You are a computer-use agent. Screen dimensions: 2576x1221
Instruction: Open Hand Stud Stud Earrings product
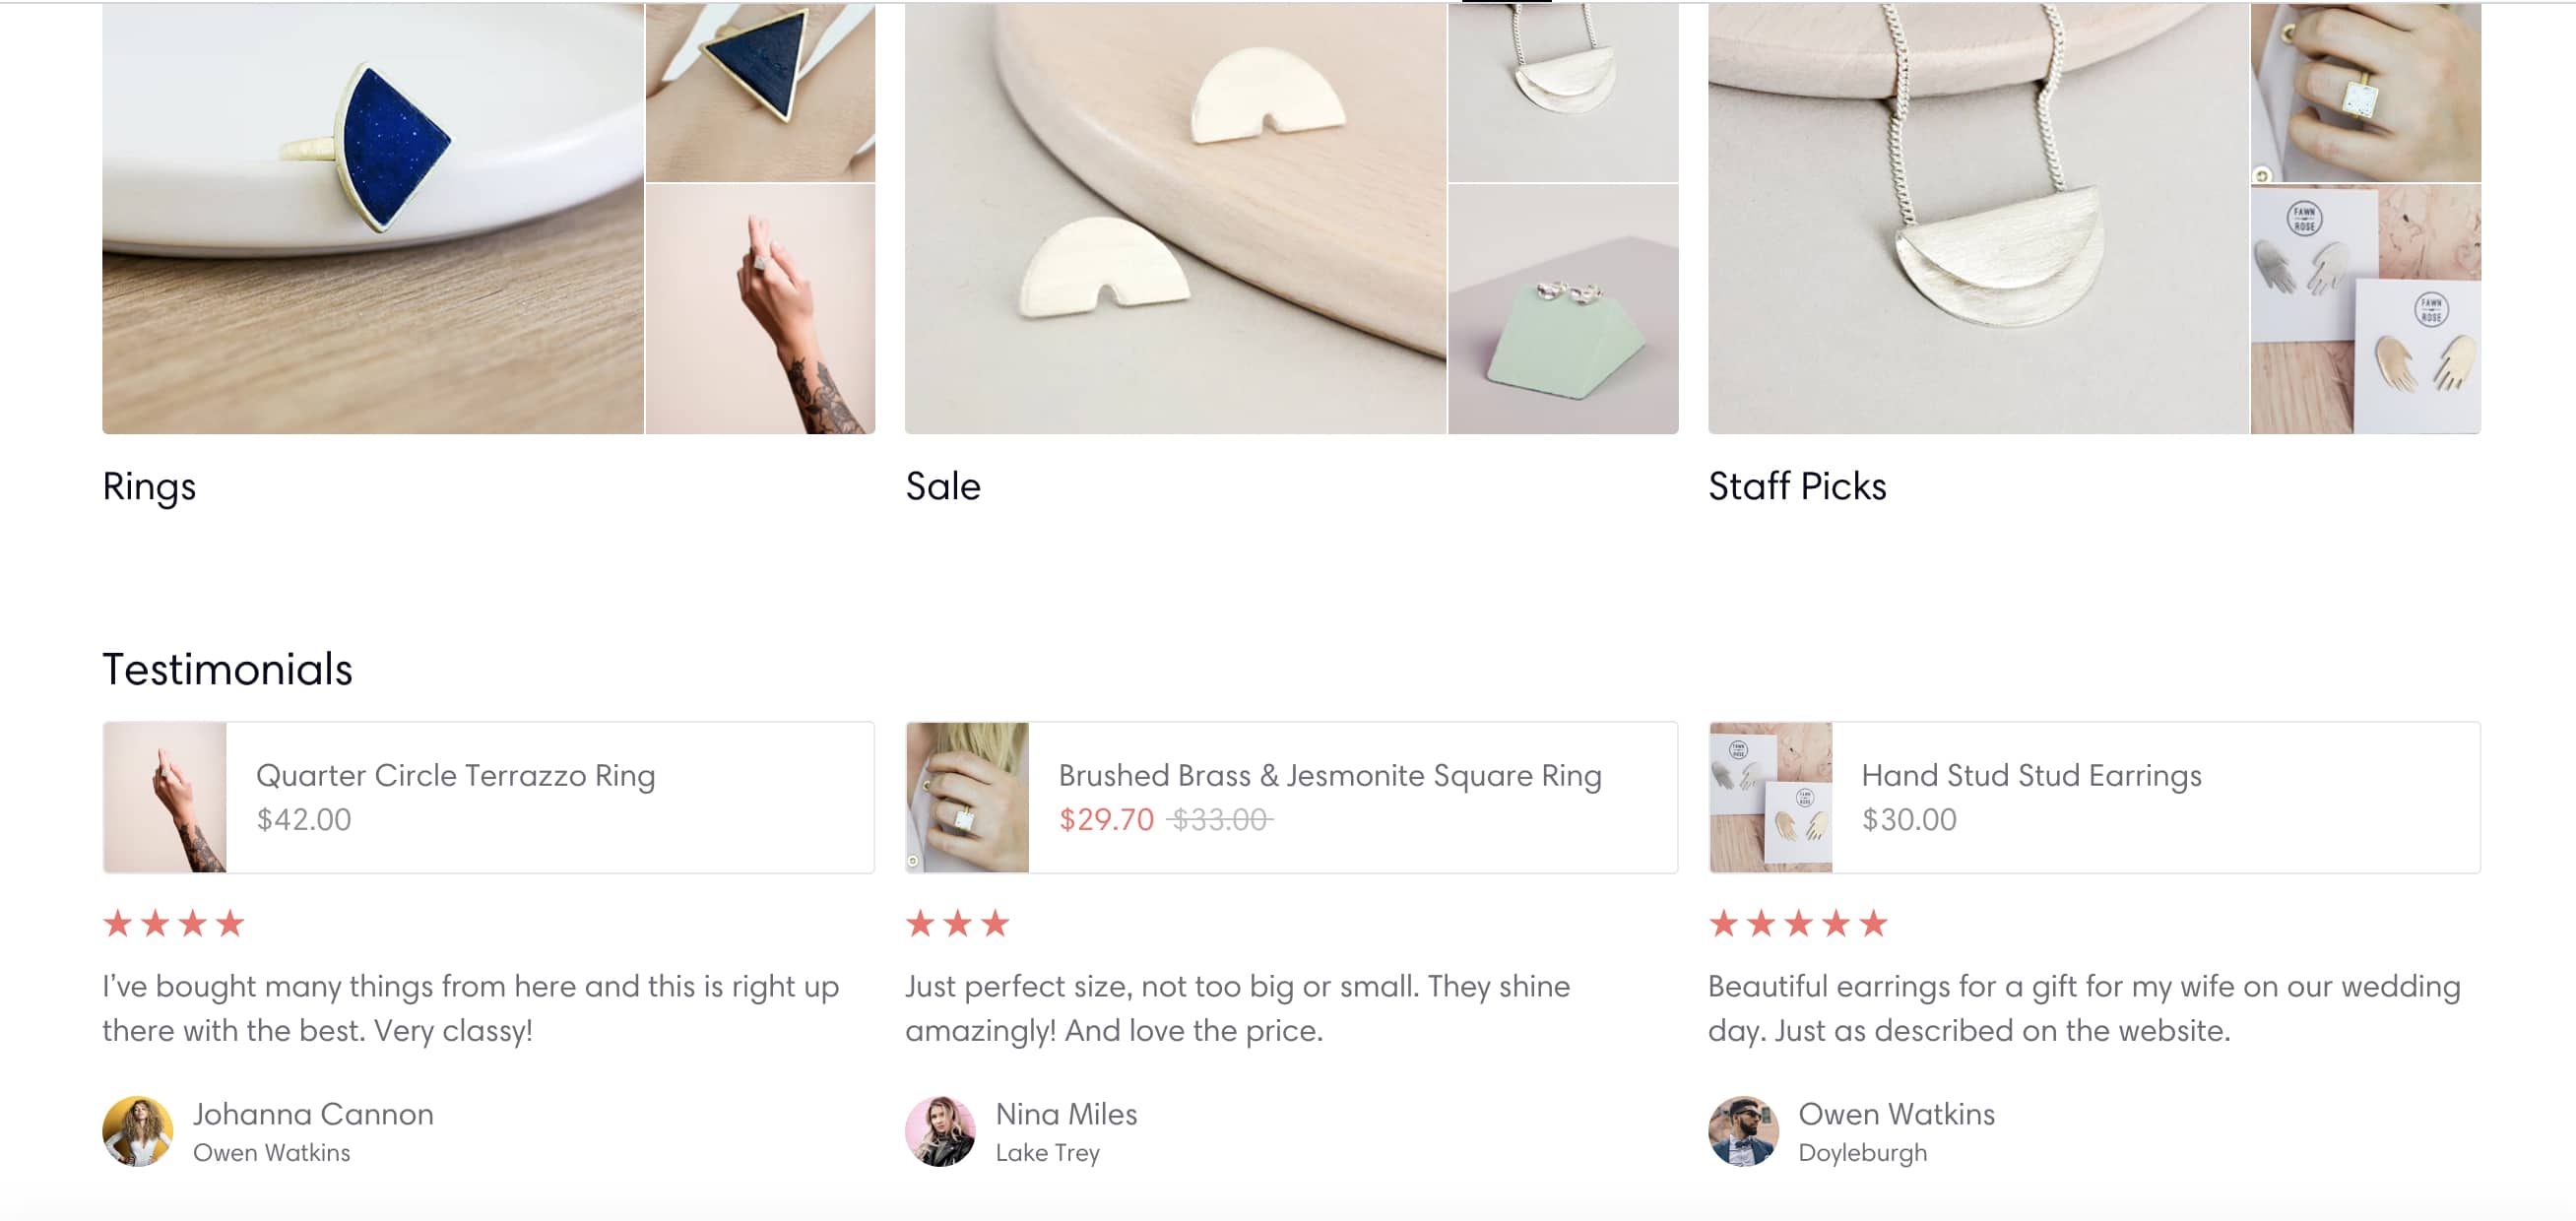[2030, 776]
